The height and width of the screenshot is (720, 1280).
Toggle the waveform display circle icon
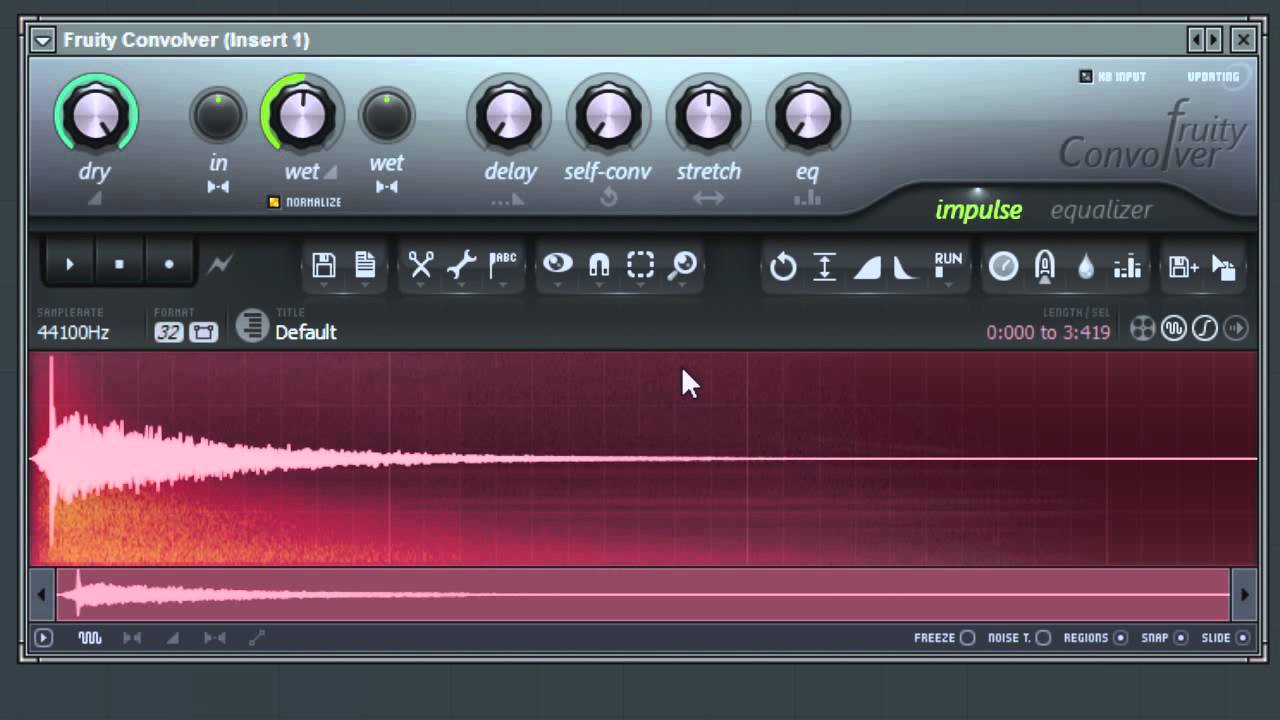tap(1173, 328)
